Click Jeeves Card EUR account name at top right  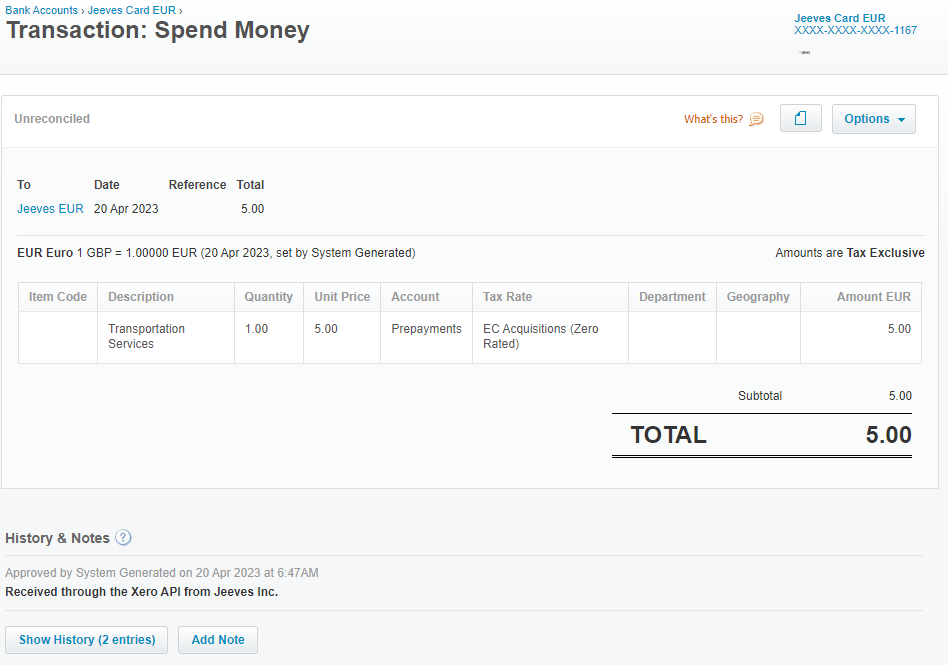pyautogui.click(x=839, y=18)
